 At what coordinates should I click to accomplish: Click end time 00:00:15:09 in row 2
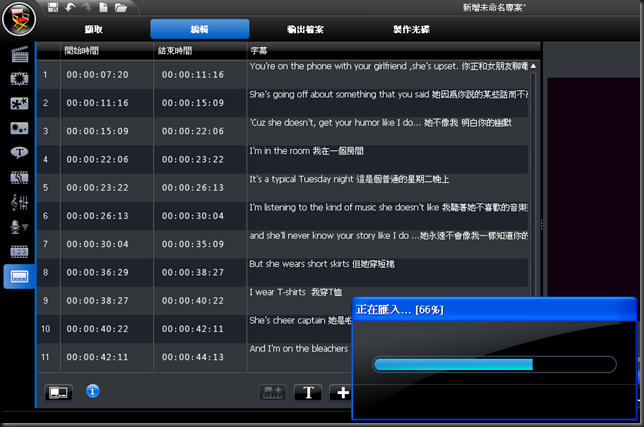tap(193, 103)
